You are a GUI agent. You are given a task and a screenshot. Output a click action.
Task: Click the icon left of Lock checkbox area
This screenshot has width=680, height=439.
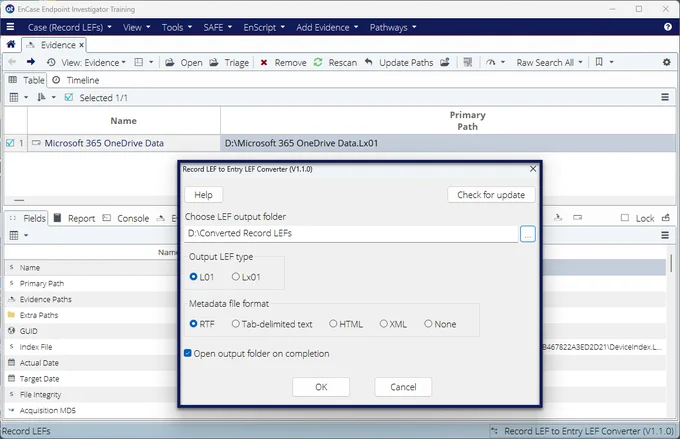click(577, 217)
